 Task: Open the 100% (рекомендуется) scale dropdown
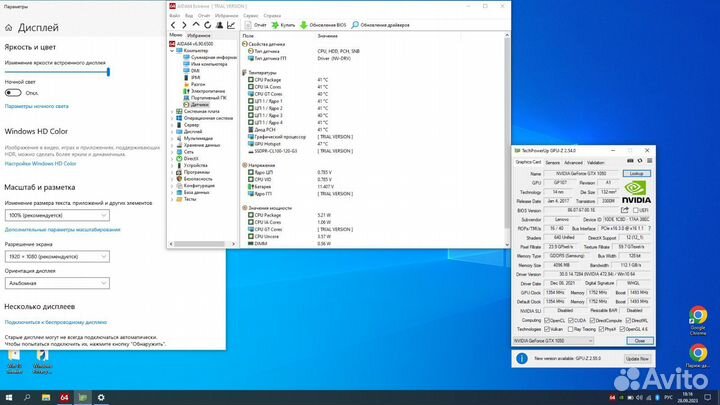57,215
